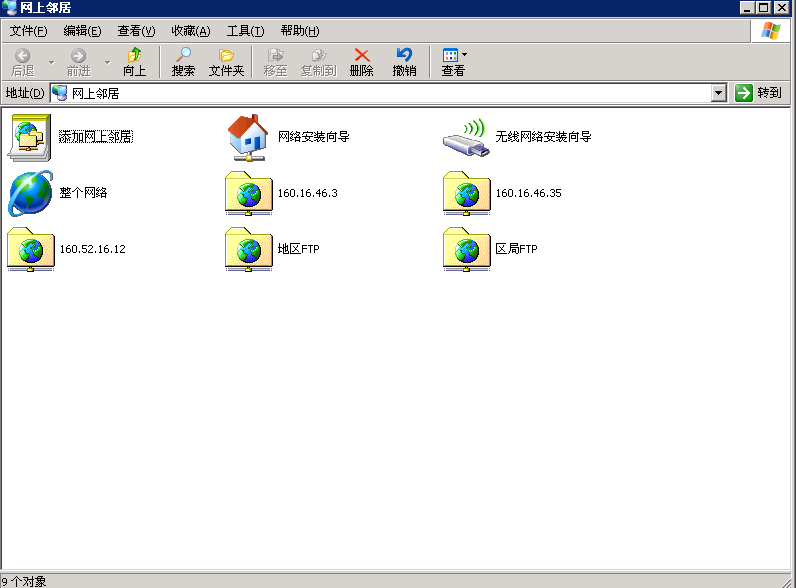Image resolution: width=796 pixels, height=588 pixels.
Task: Click the 160.16.46.35 label text
Action: point(528,193)
